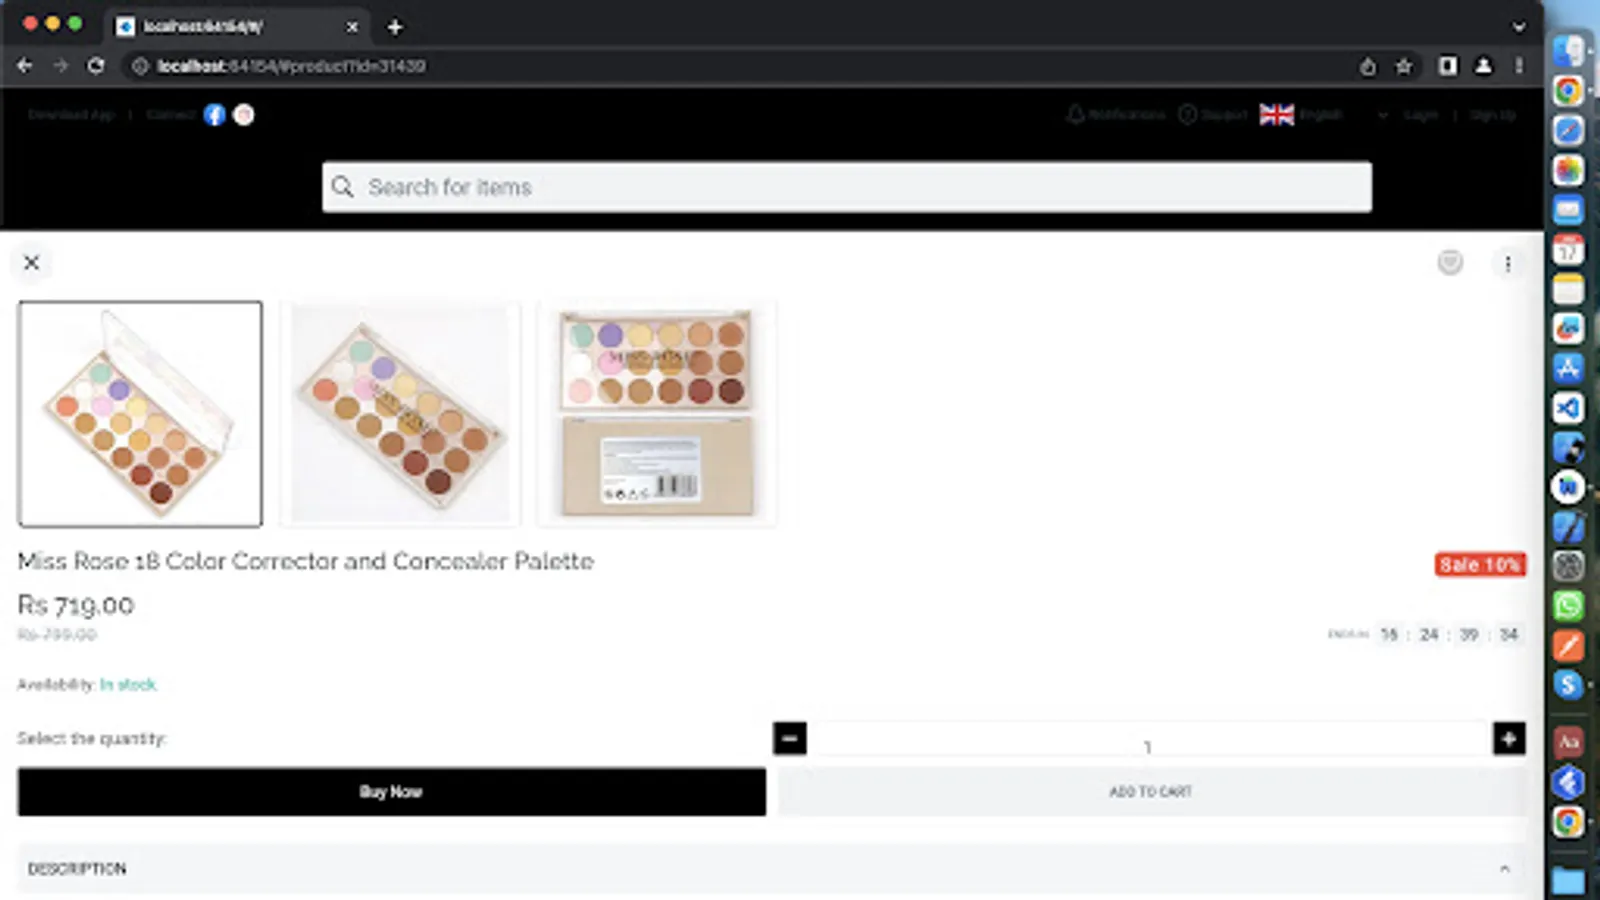
Task: Click the Rs 719.00 price
Action: [76, 605]
